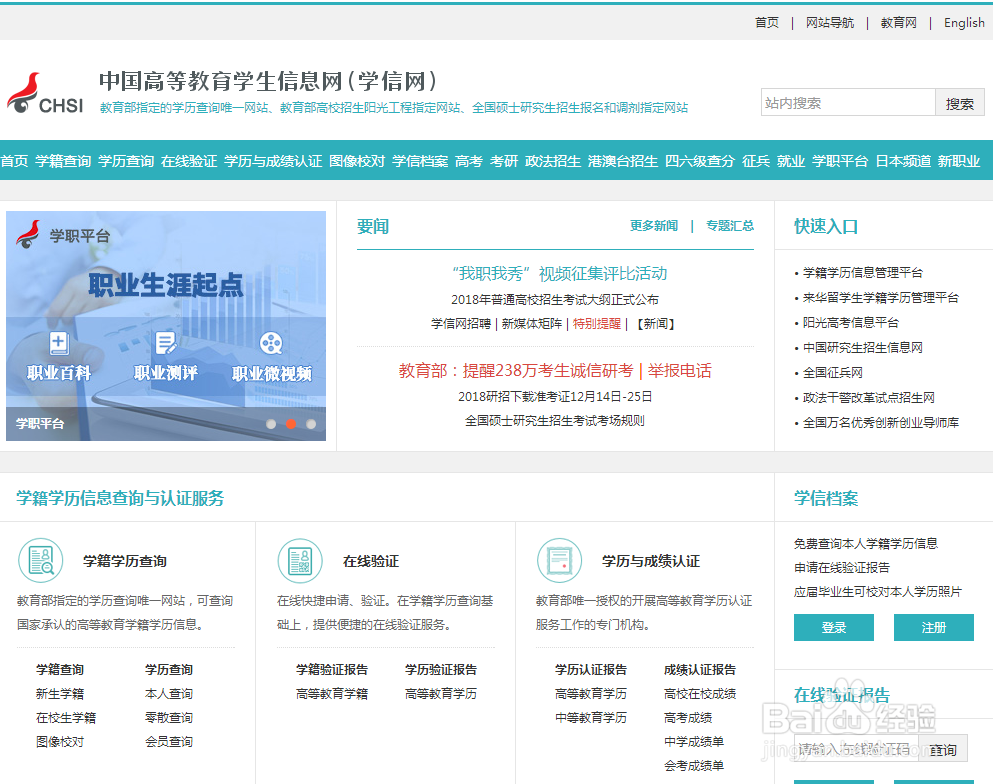Open 全国征兵网 quick link
The height and width of the screenshot is (784, 993).
pyautogui.click(x=832, y=372)
